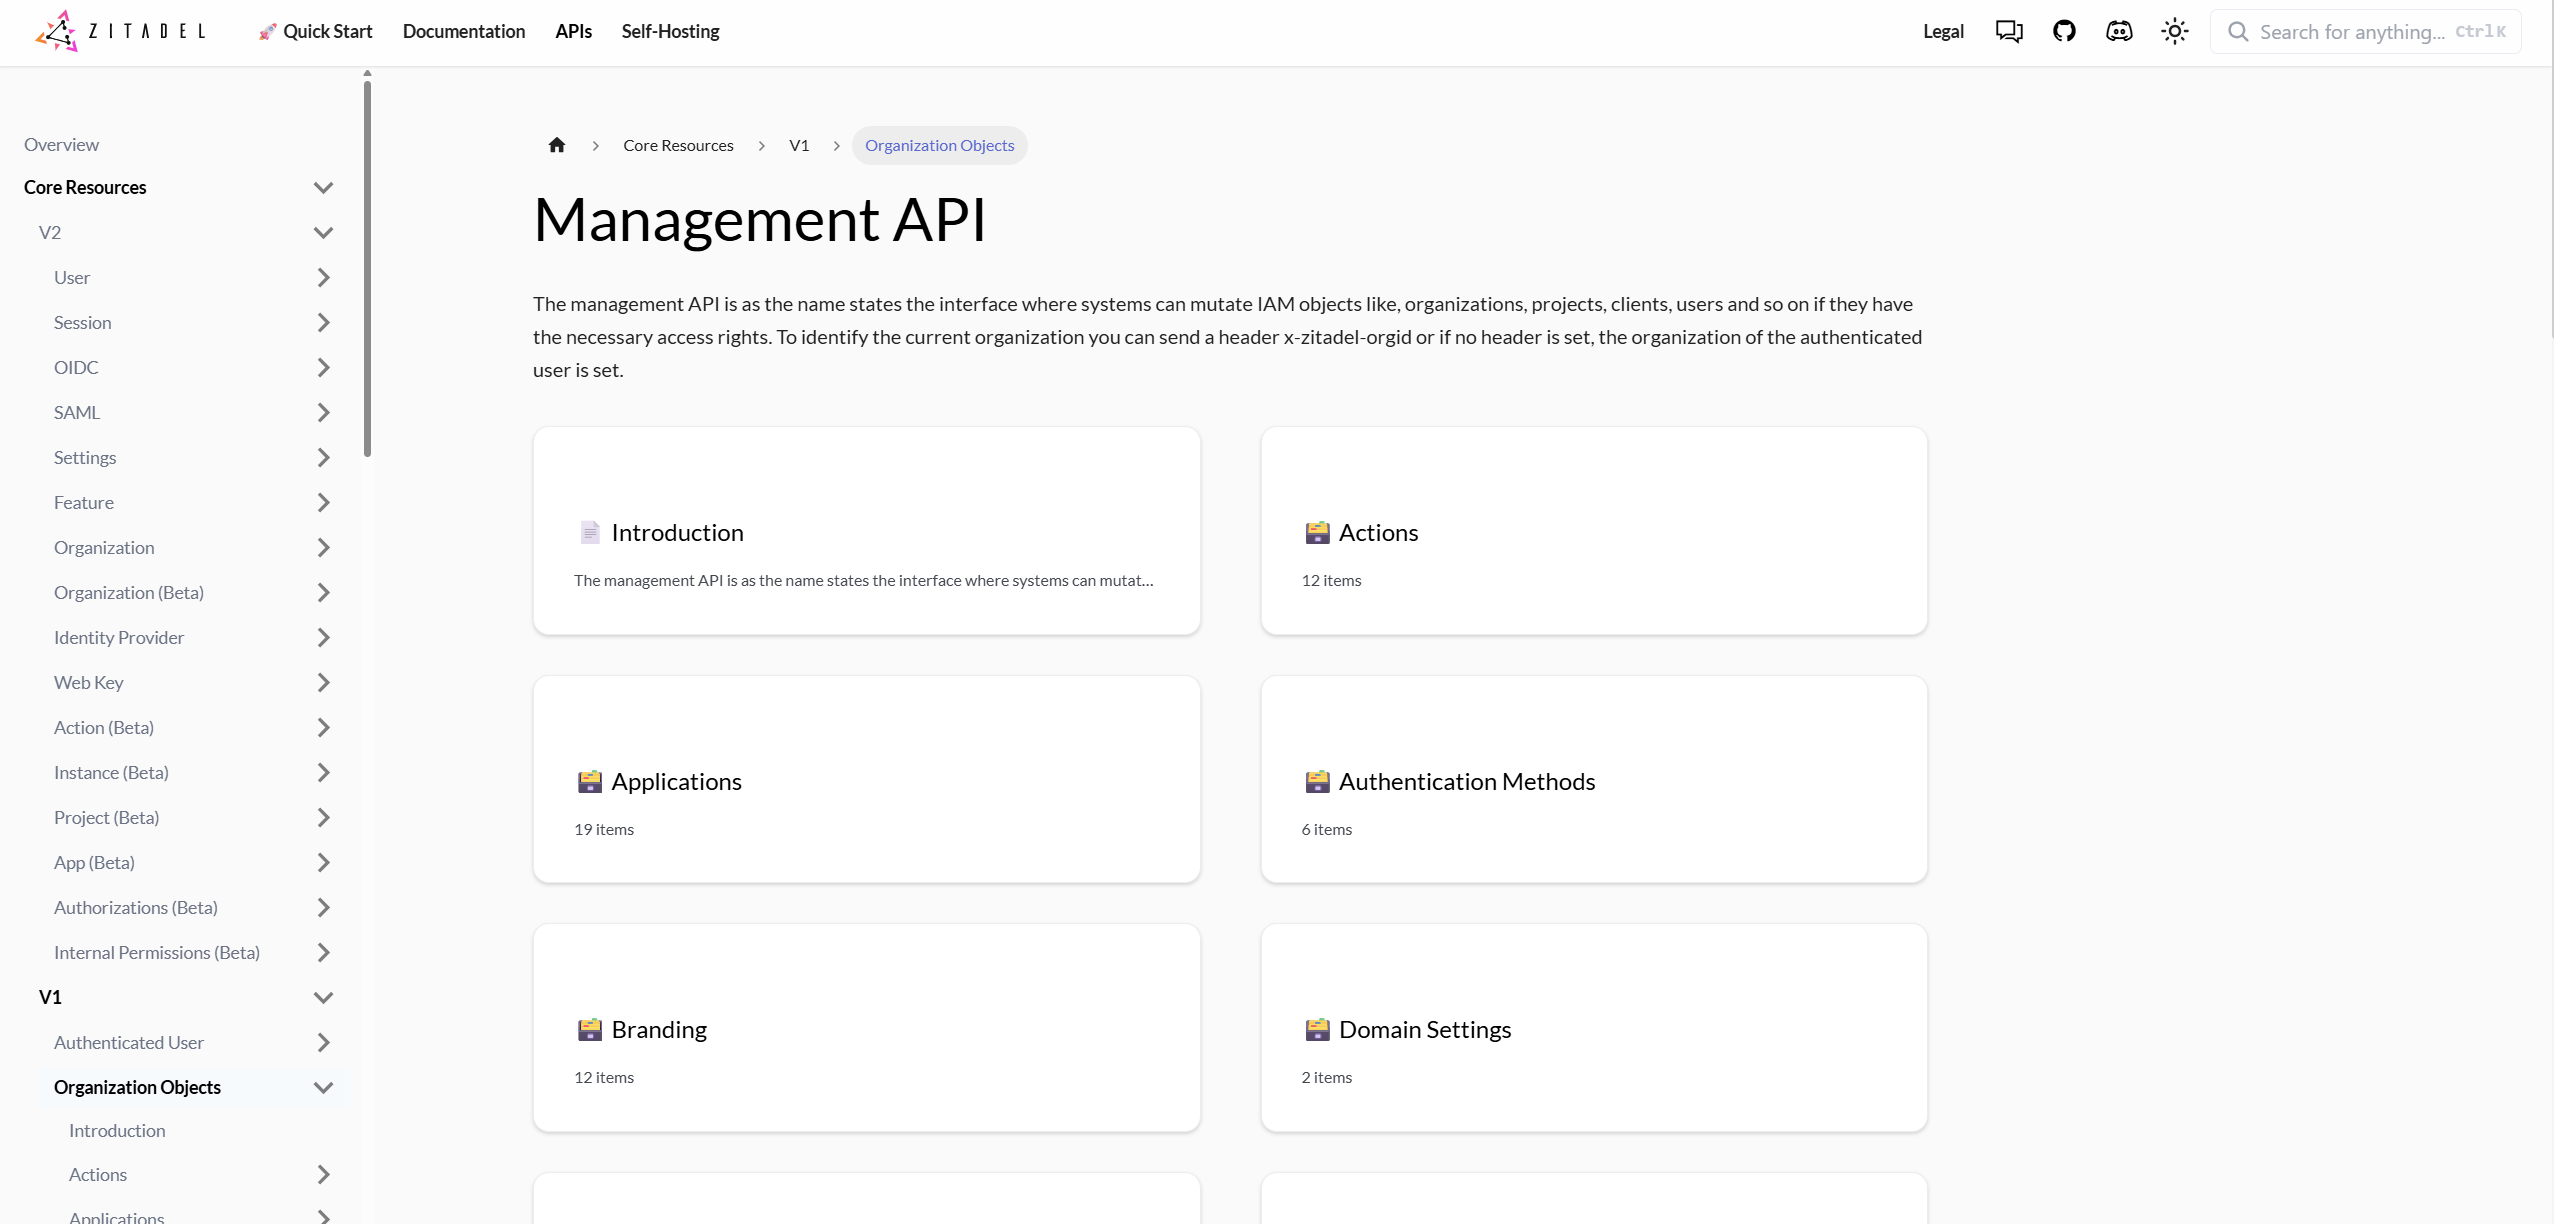Click the Zitadel logo
Viewport: 2554px width, 1224px height.
[120, 31]
